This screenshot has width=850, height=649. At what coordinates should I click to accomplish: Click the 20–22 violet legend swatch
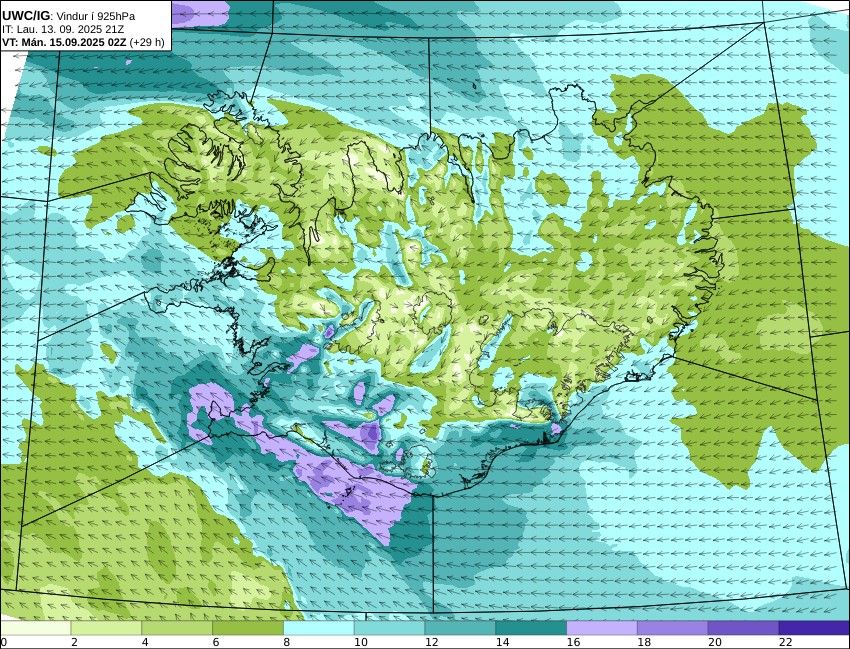pos(743,628)
